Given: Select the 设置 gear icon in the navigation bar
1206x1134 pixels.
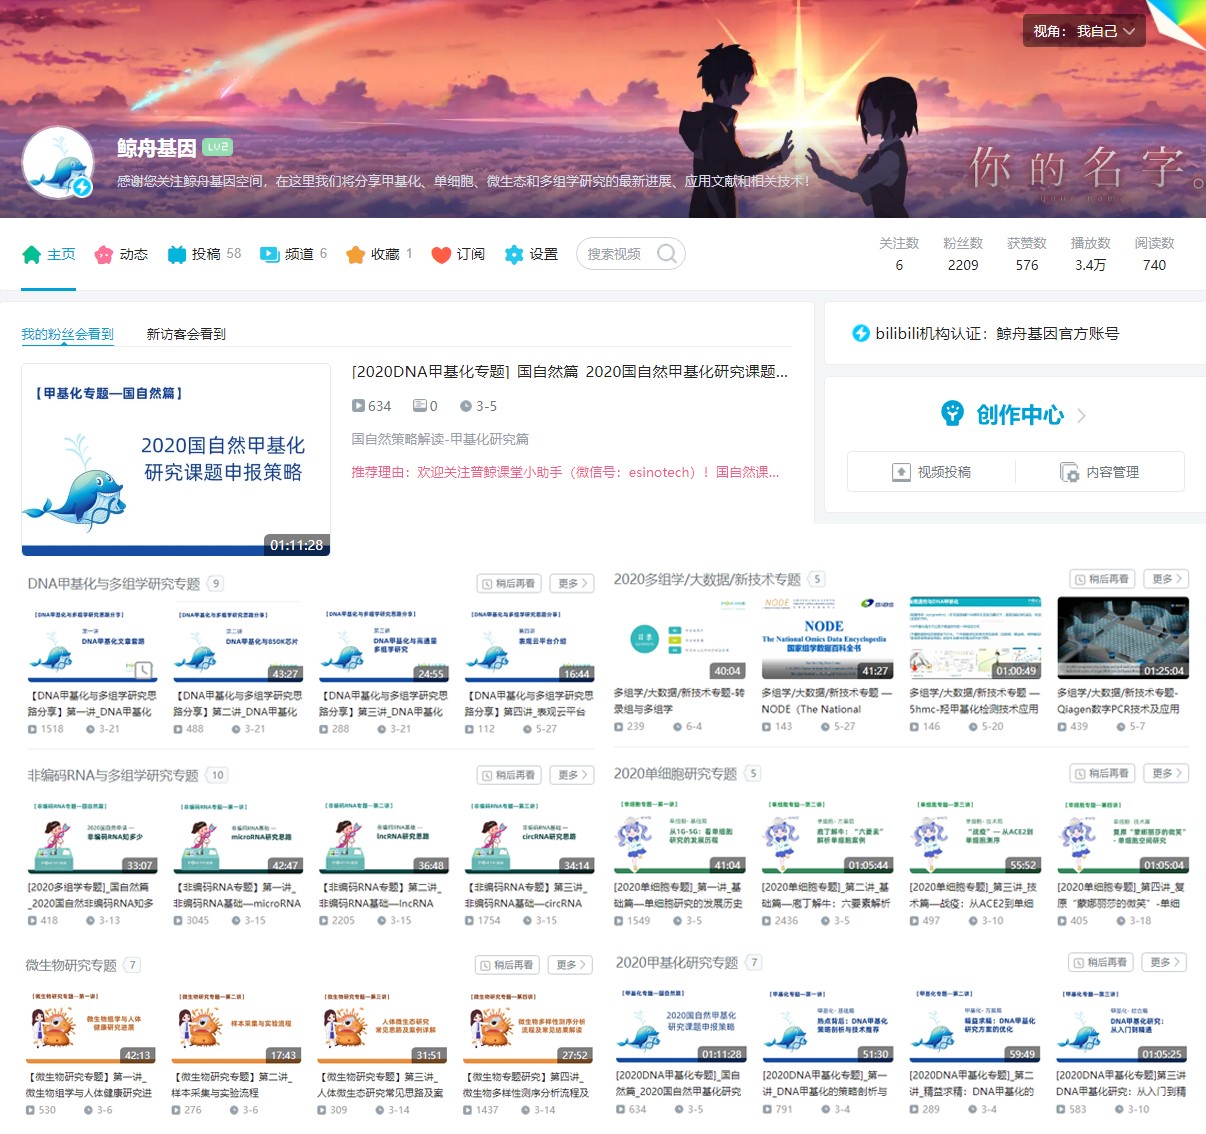Looking at the screenshot, I should coord(514,254).
